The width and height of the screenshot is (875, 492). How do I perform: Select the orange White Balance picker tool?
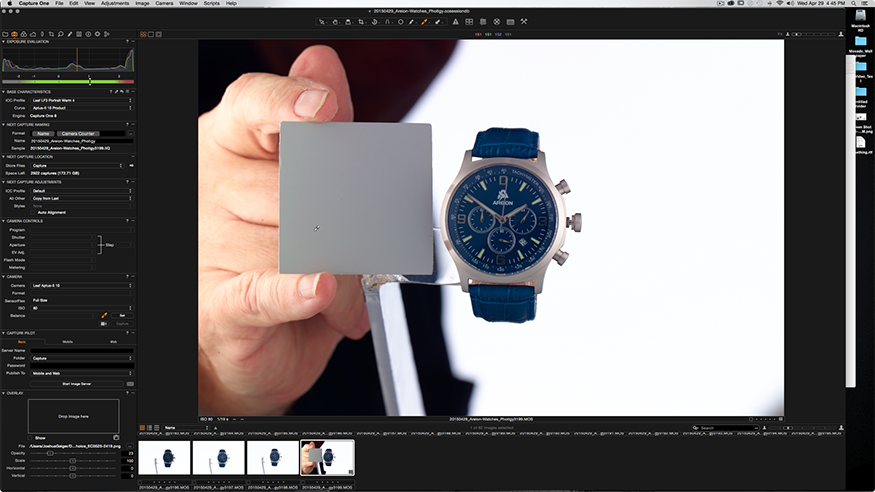click(425, 22)
